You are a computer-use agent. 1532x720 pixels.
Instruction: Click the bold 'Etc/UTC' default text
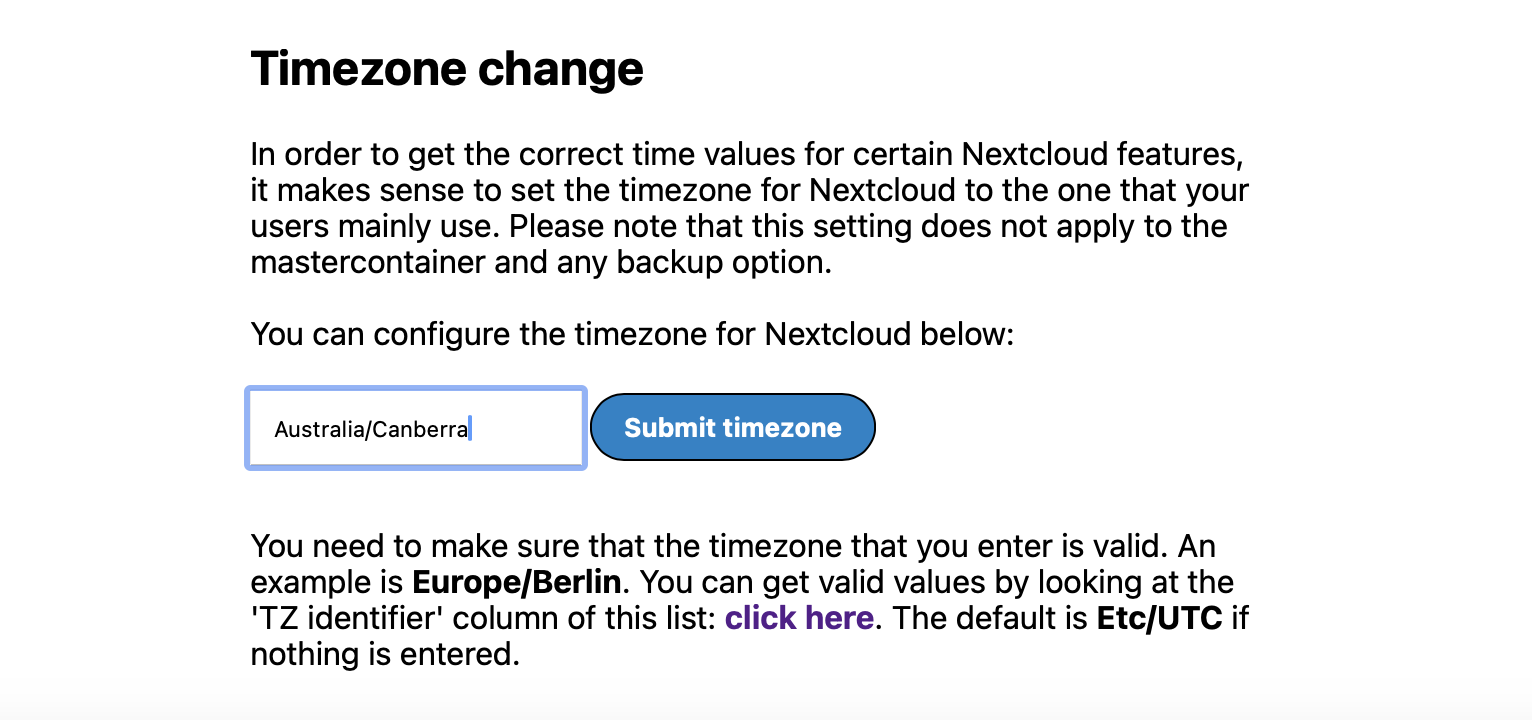[x=1159, y=618]
